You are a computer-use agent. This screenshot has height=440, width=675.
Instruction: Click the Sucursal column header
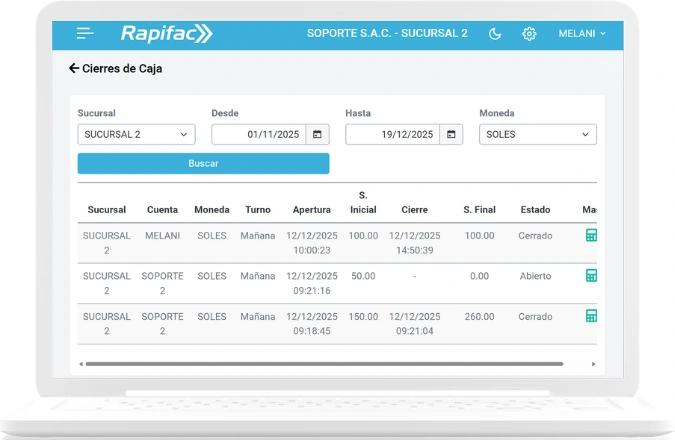107,210
